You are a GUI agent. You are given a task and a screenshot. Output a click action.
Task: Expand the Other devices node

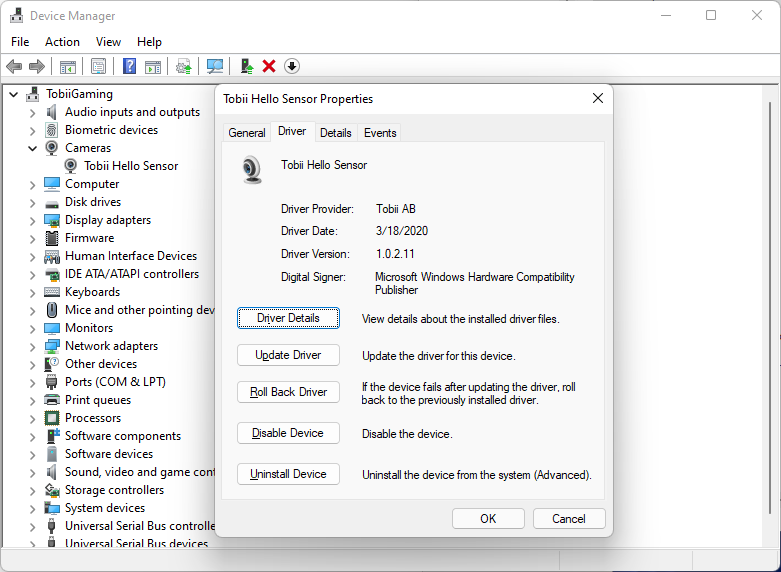click(32, 365)
